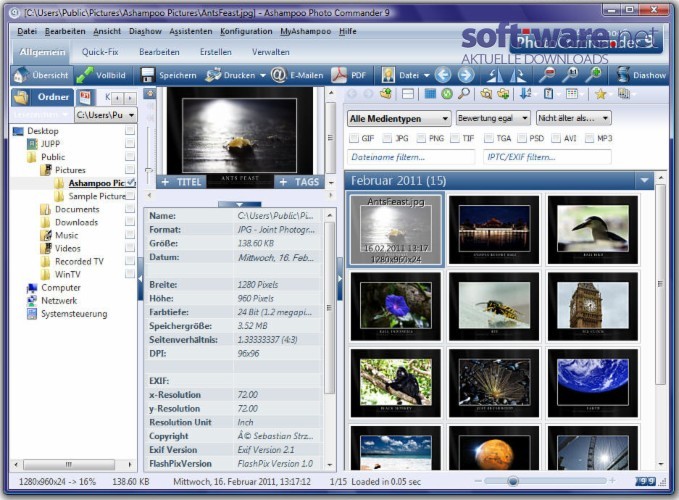The image size is (679, 500).
Task: Open the A-Z sort order icon
Action: tap(525, 94)
